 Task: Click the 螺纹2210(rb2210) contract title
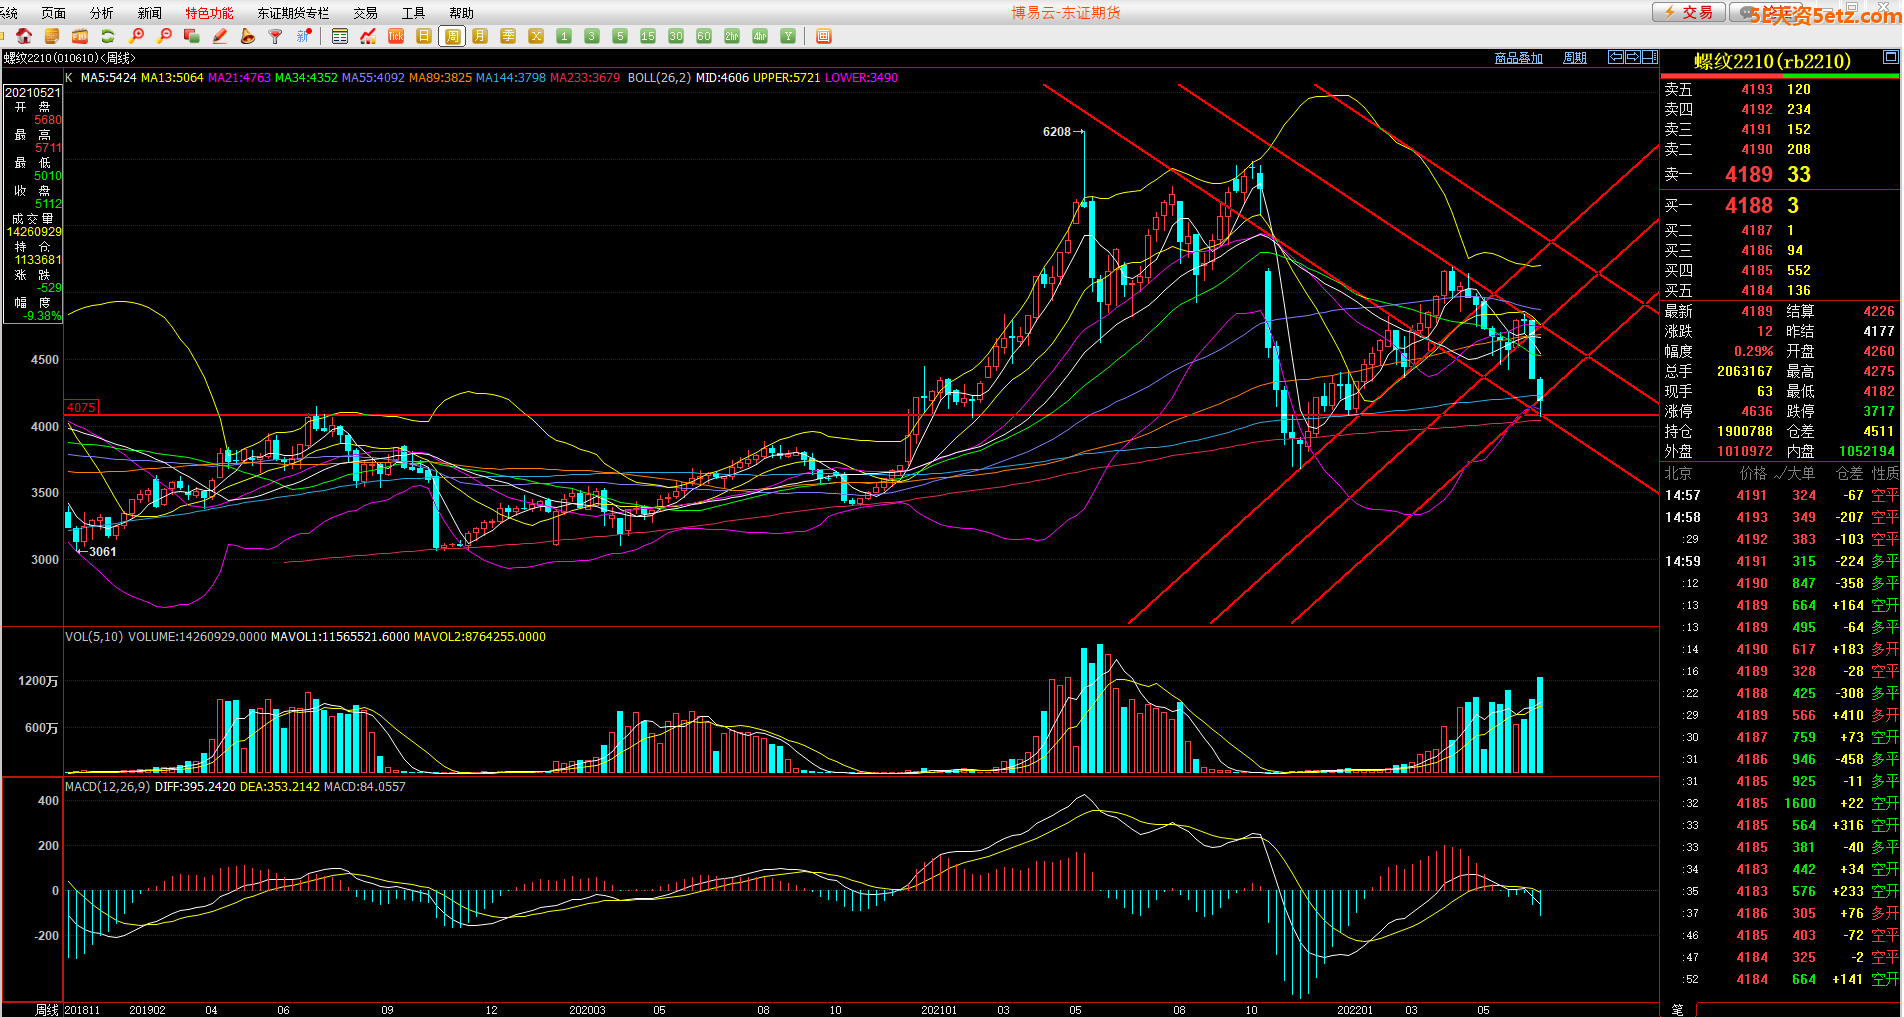[x=1772, y=61]
